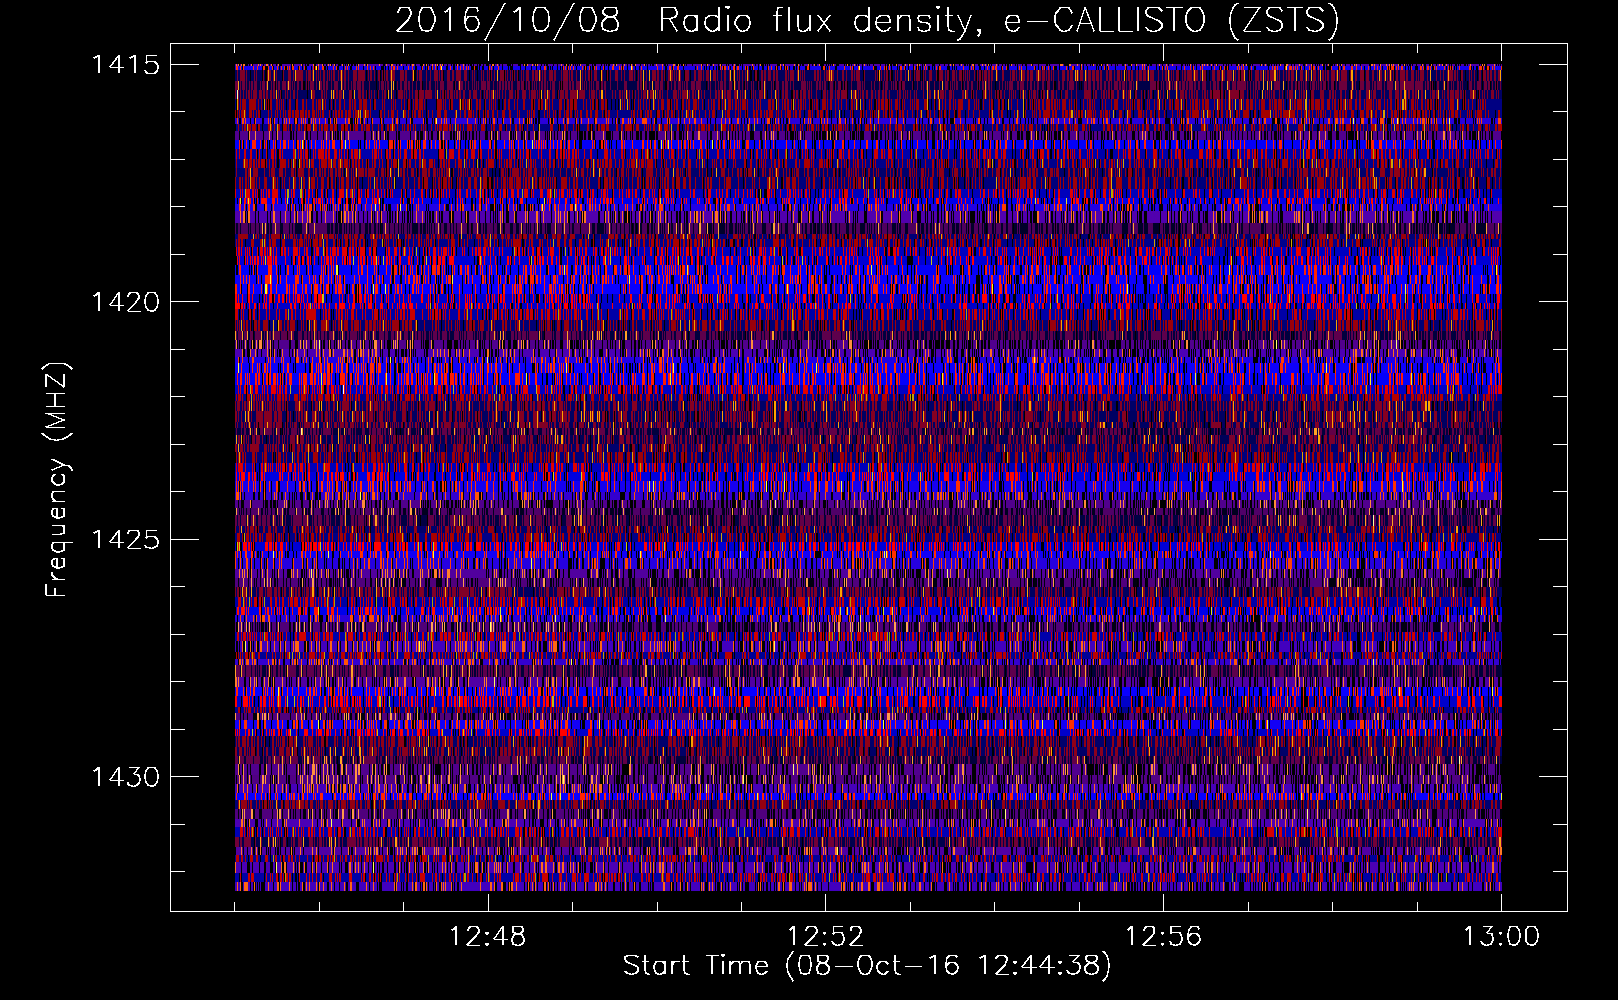Viewport: 1618px width, 1000px height.
Task: Click the 12:56 time axis label
Action: (1163, 937)
